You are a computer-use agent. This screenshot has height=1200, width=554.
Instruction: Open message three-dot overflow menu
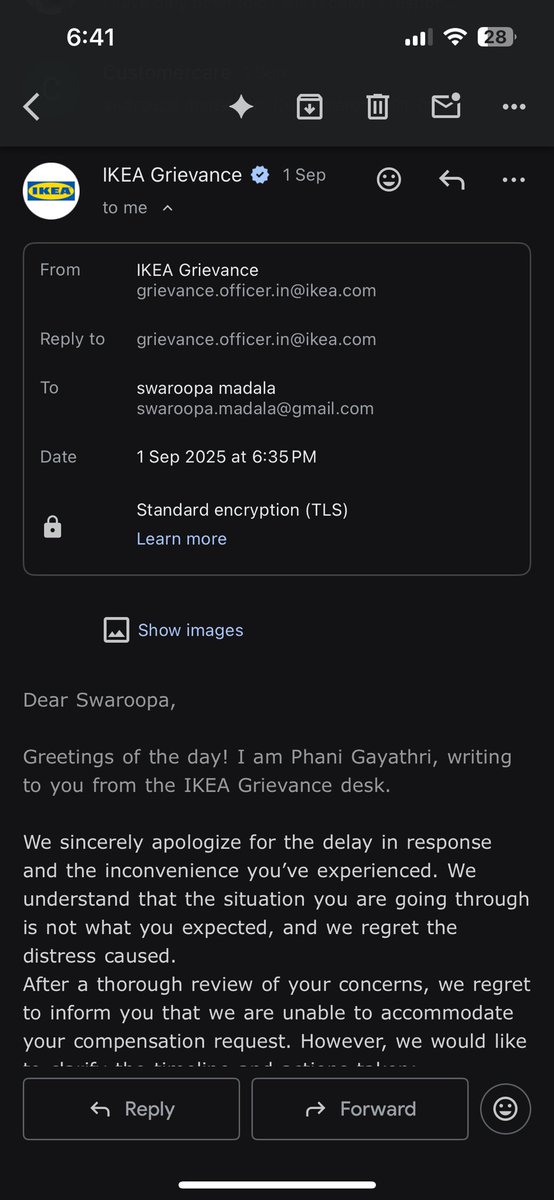pos(513,180)
